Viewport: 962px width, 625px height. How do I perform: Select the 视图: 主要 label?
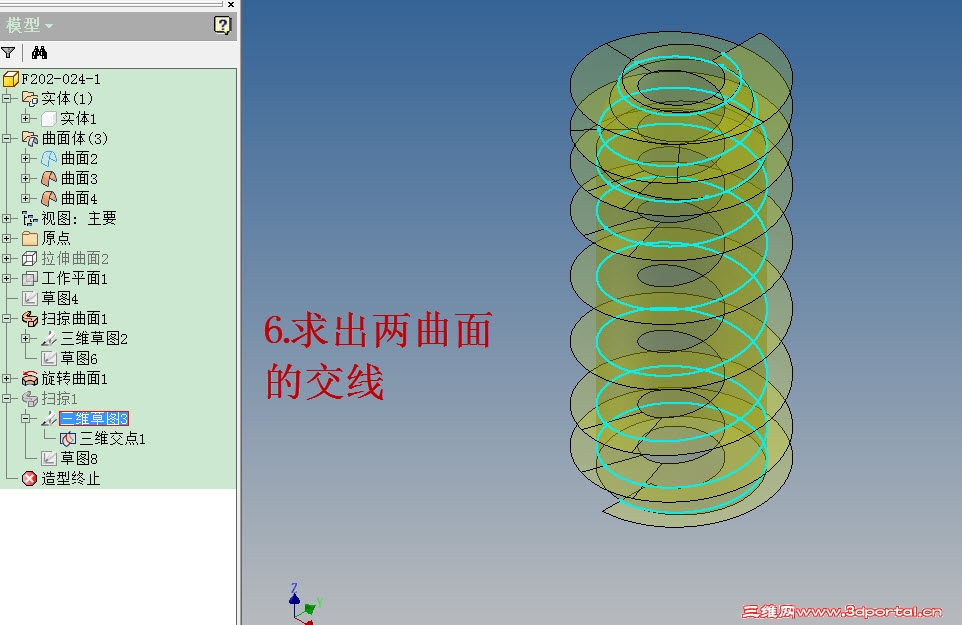point(79,218)
